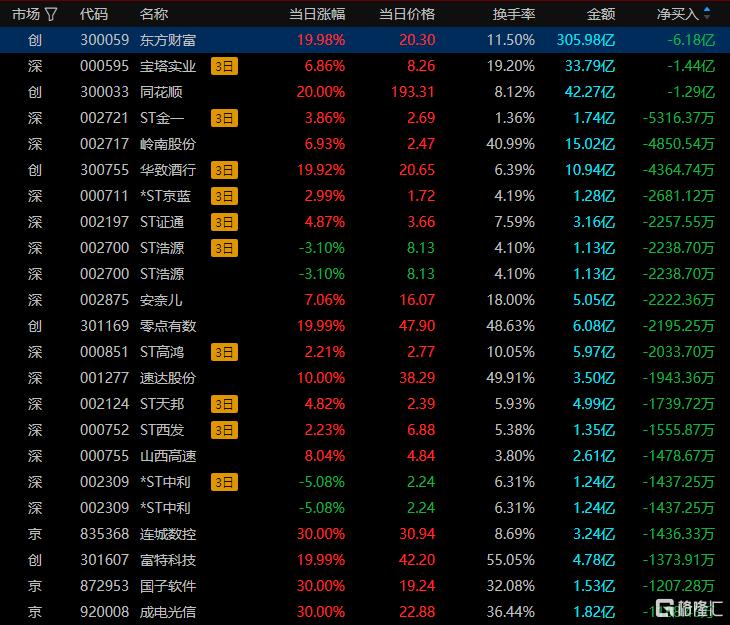Sort by 换手率 column header
Image resolution: width=730 pixels, height=625 pixels.
pyautogui.click(x=514, y=14)
